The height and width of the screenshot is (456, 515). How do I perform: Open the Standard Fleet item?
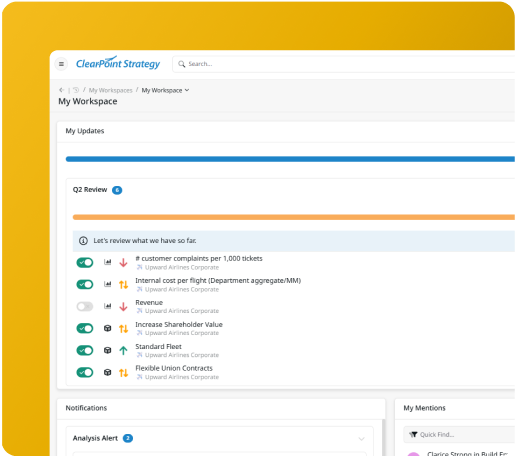[158, 347]
